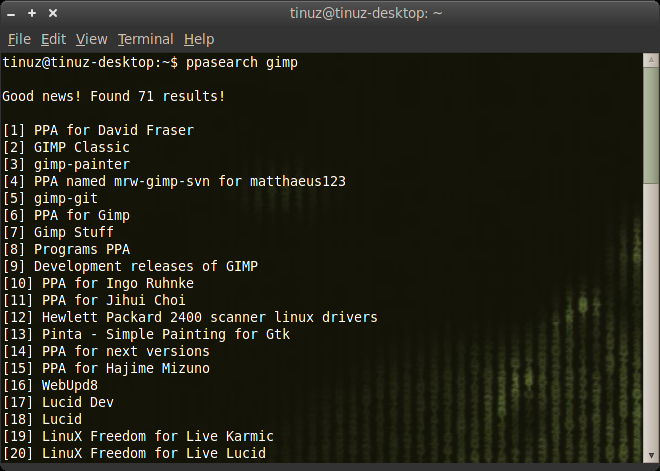
Task: Click 'PPA named mrw-gimp-svn for matthaeus123'
Action: pos(190,181)
